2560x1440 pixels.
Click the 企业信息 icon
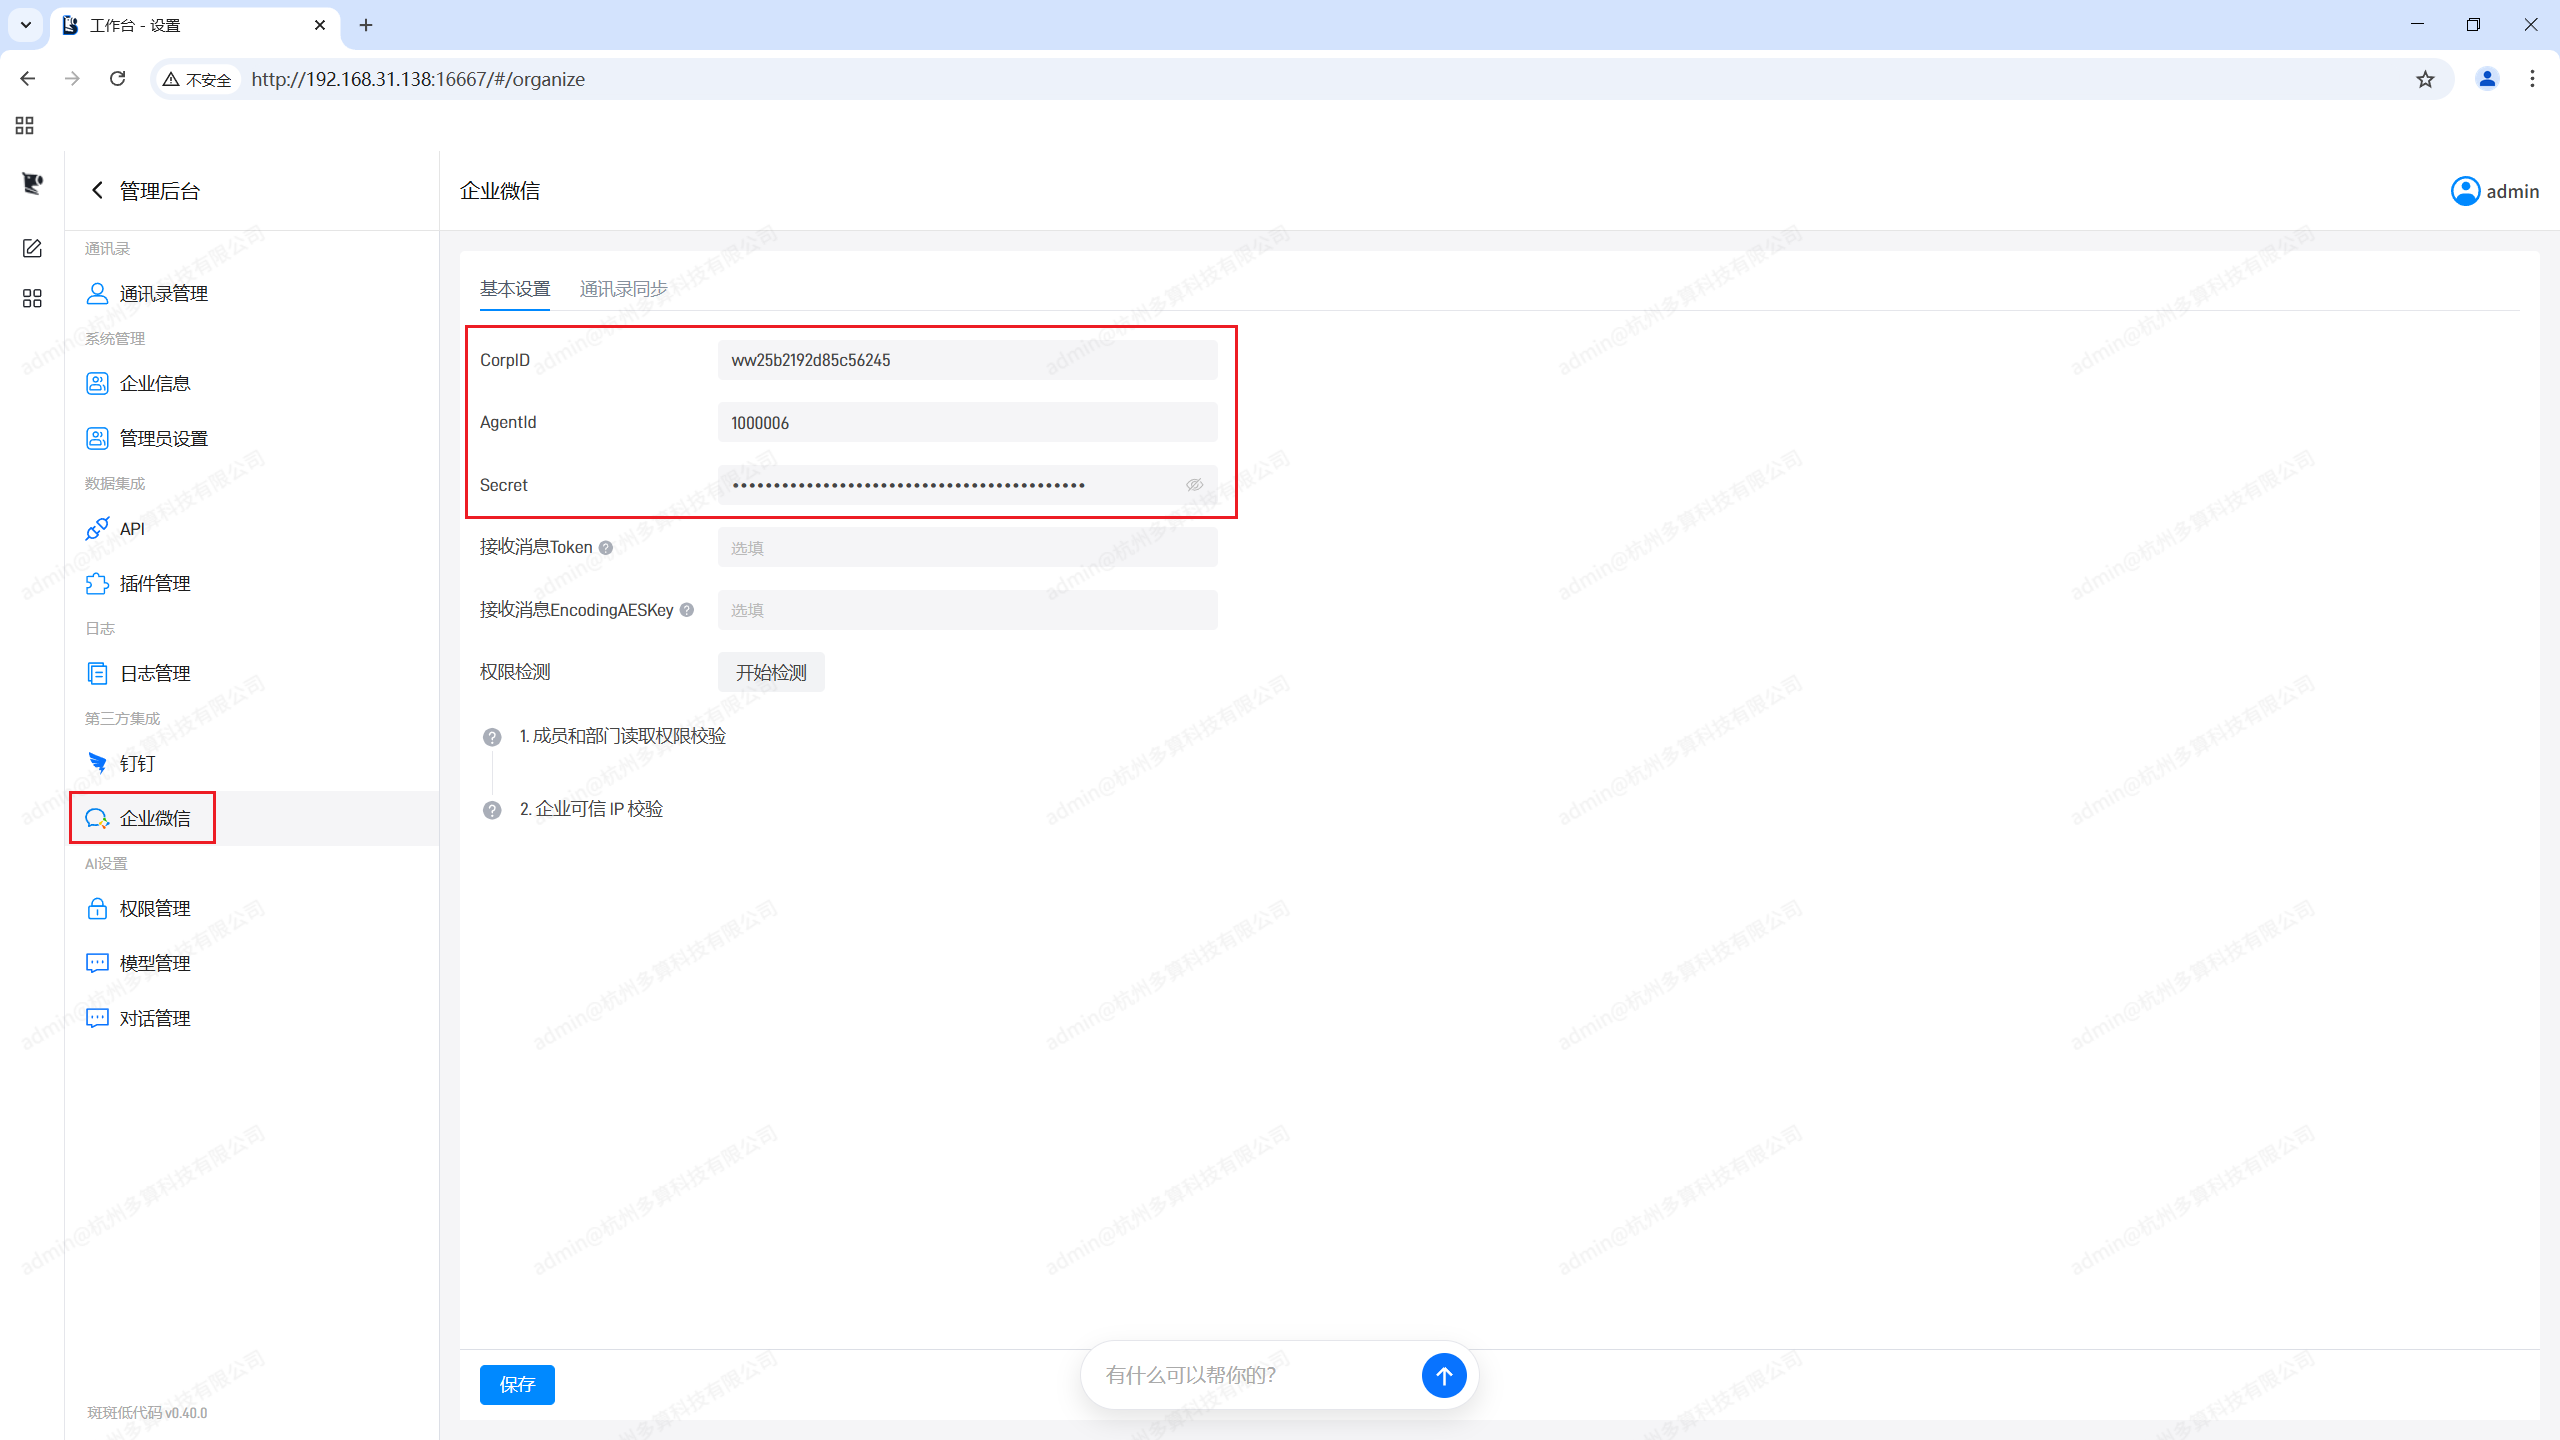97,383
